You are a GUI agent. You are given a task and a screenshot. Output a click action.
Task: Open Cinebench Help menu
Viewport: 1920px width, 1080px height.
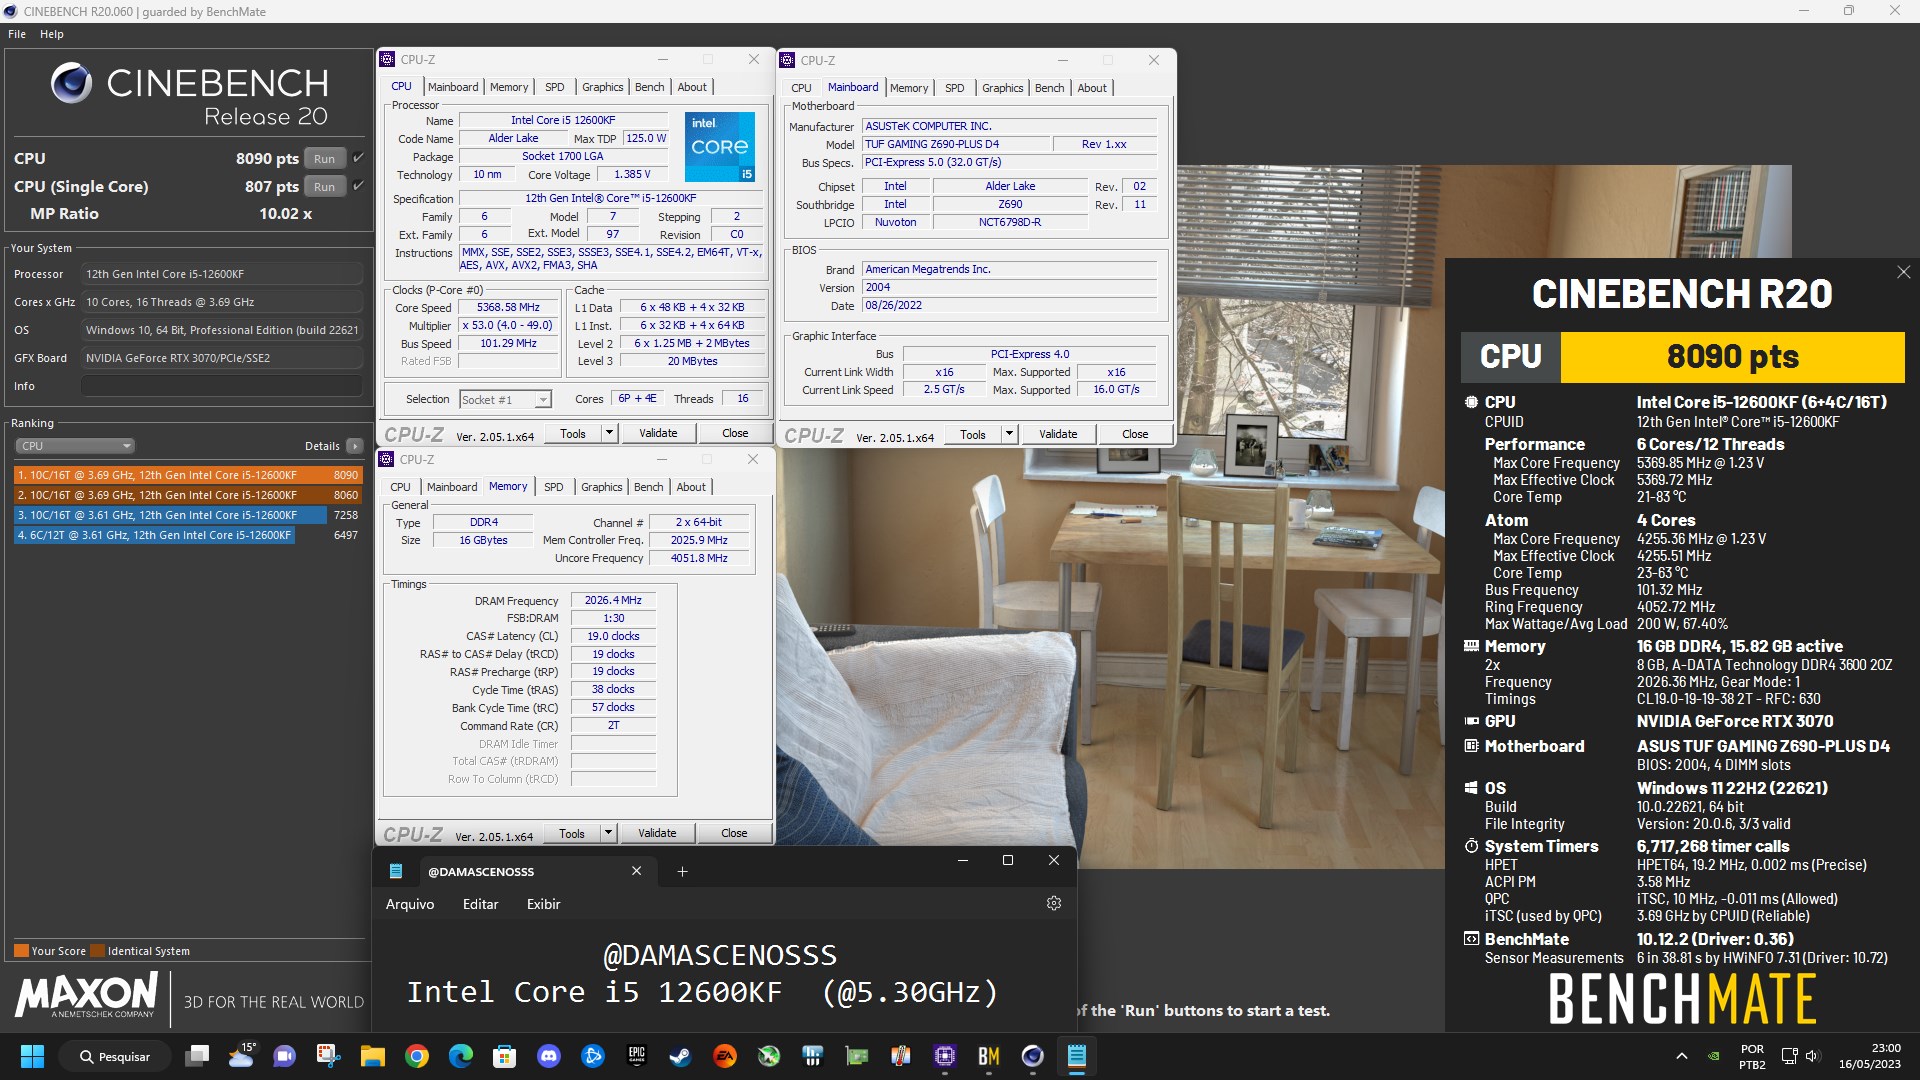[x=52, y=34]
